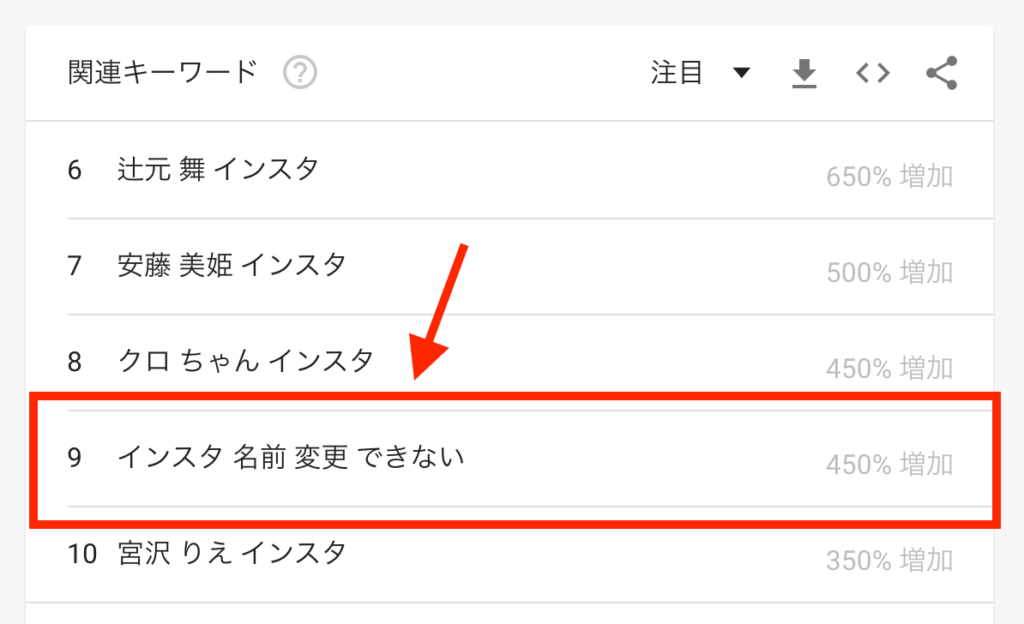Click the 350% 増加 value in row 10
The image size is (1024, 624).
click(x=889, y=560)
